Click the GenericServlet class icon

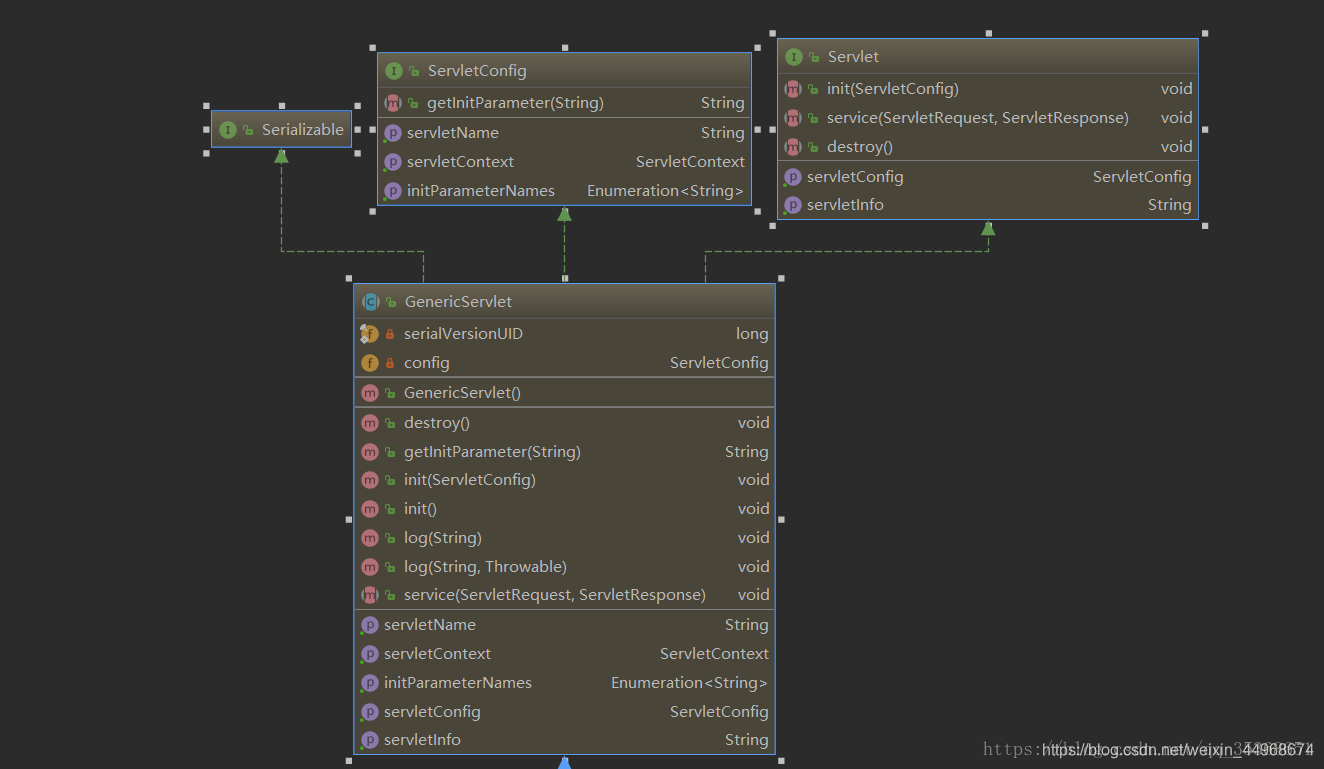[370, 302]
